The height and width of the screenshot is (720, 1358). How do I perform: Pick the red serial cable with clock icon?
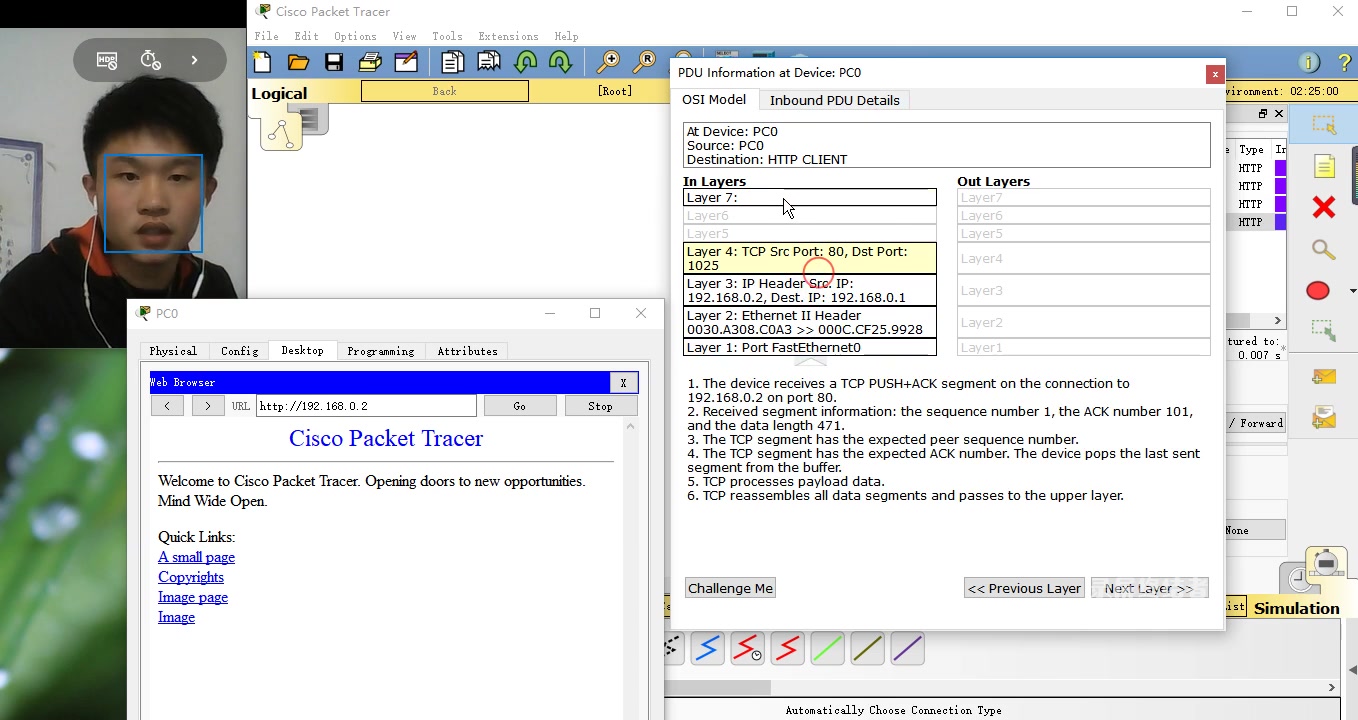coord(747,649)
